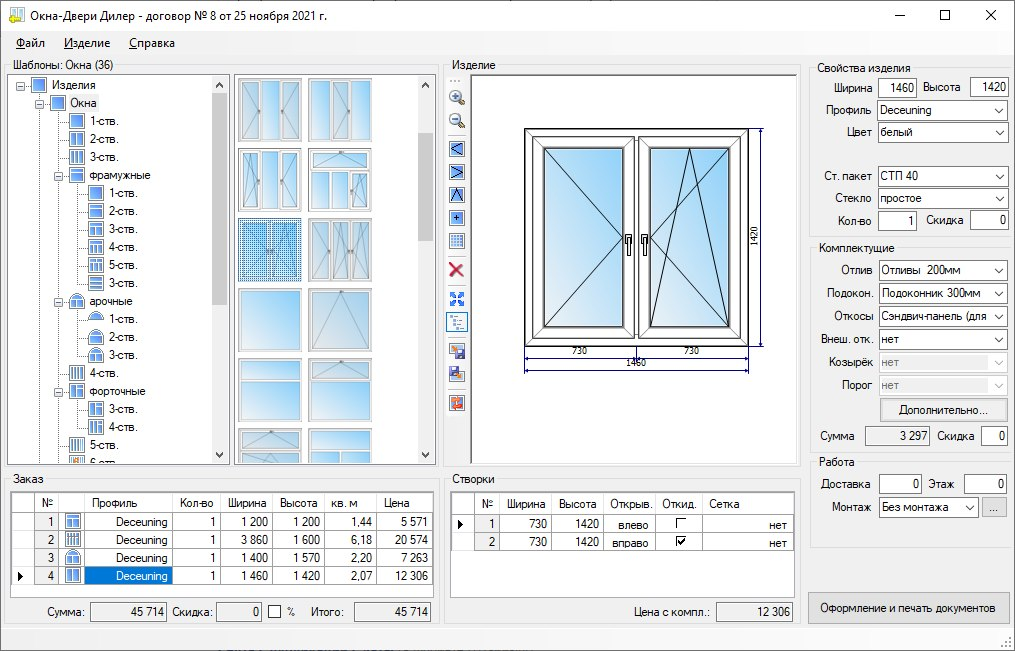Toggle the percent discount checkbox
Screen dimensions: 1015x651
click(274, 612)
